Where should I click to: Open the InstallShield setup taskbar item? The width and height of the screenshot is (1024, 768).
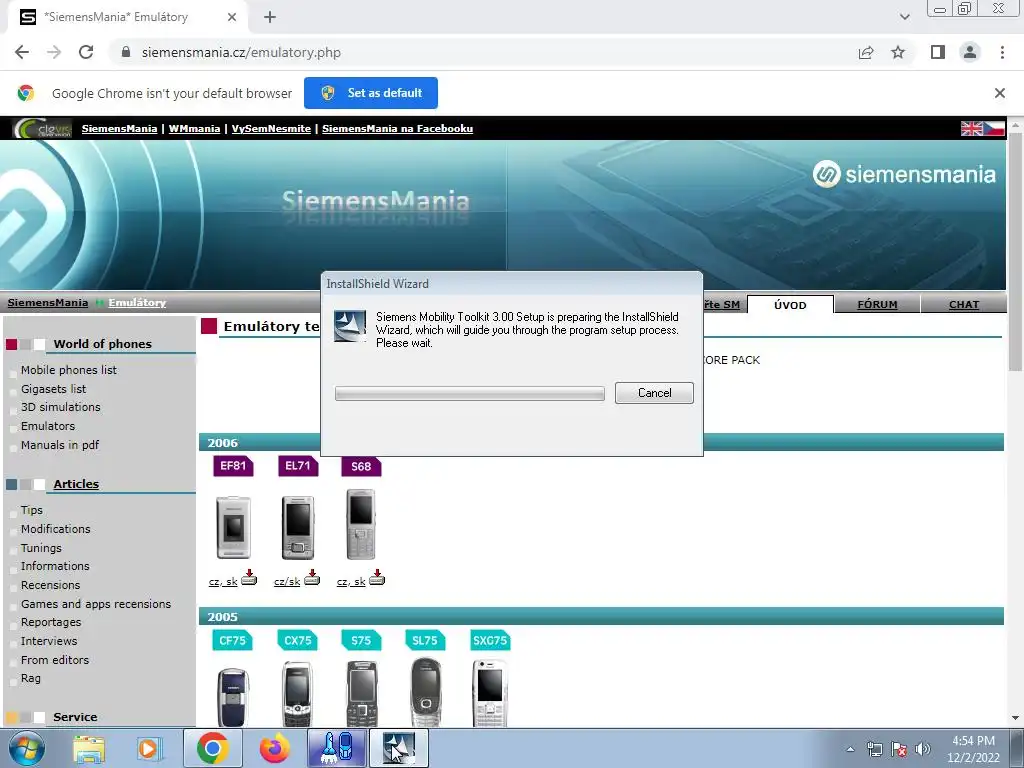(399, 748)
